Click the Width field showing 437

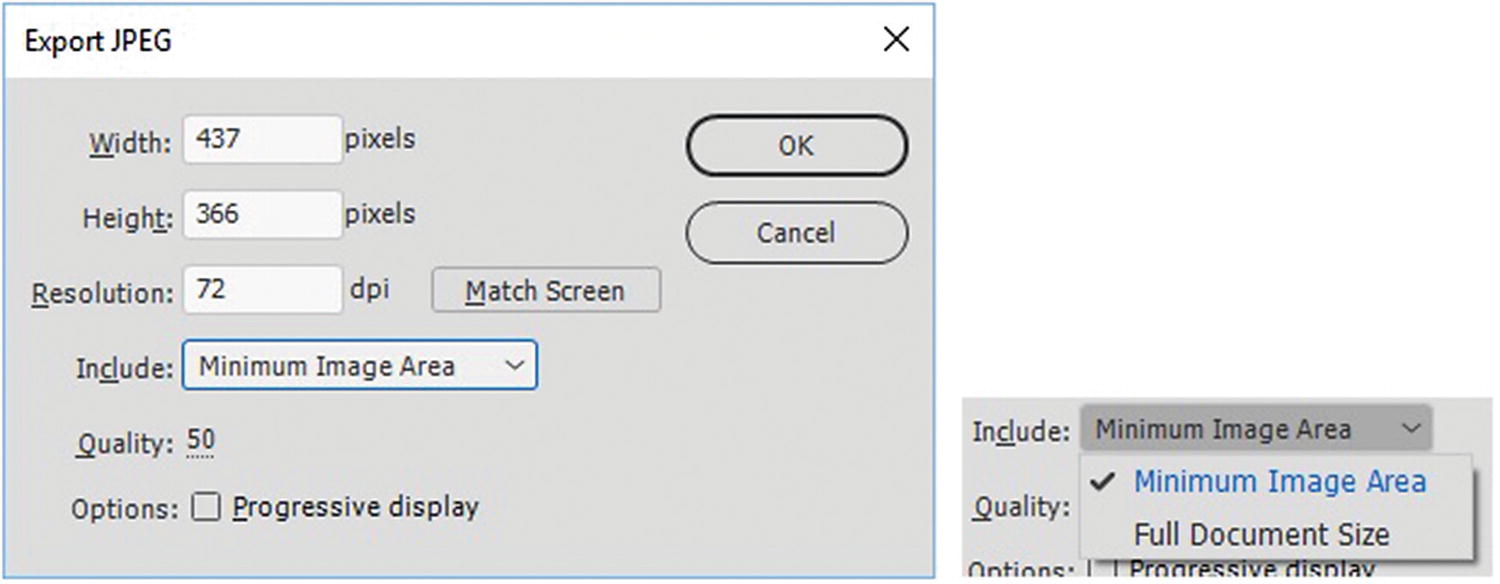(262, 139)
